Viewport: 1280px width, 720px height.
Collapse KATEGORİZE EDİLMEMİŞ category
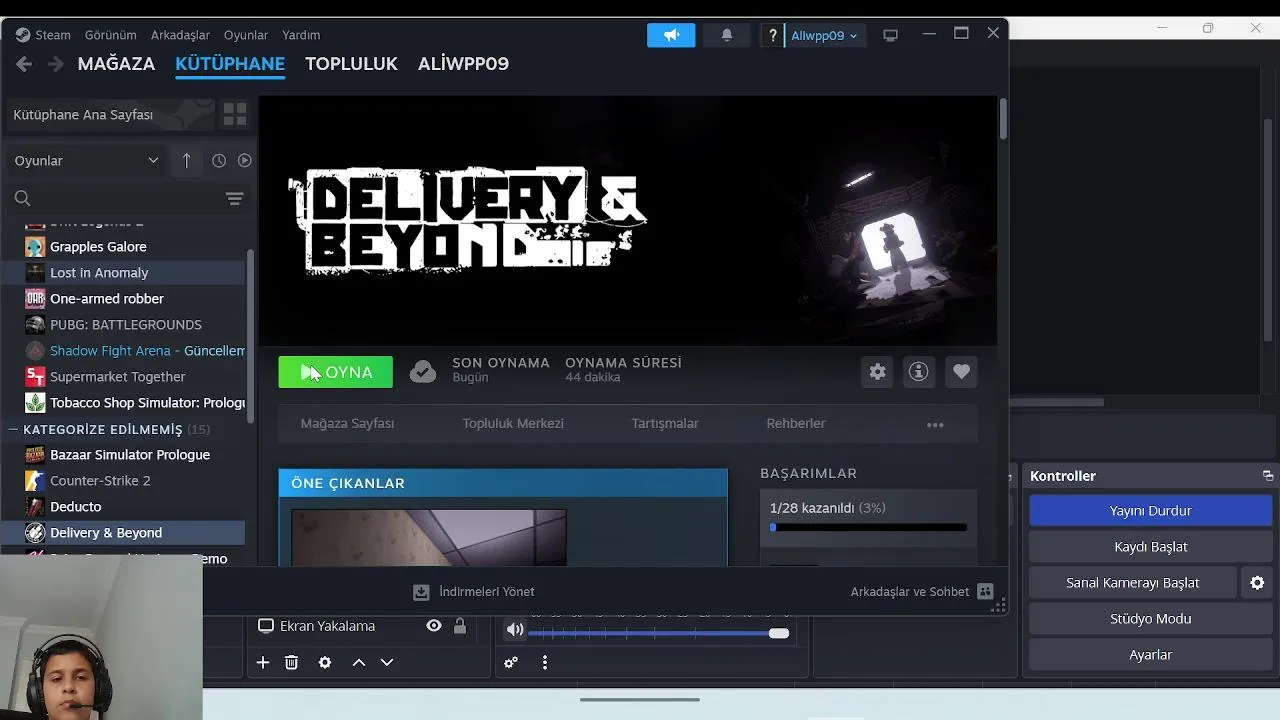tap(14, 430)
